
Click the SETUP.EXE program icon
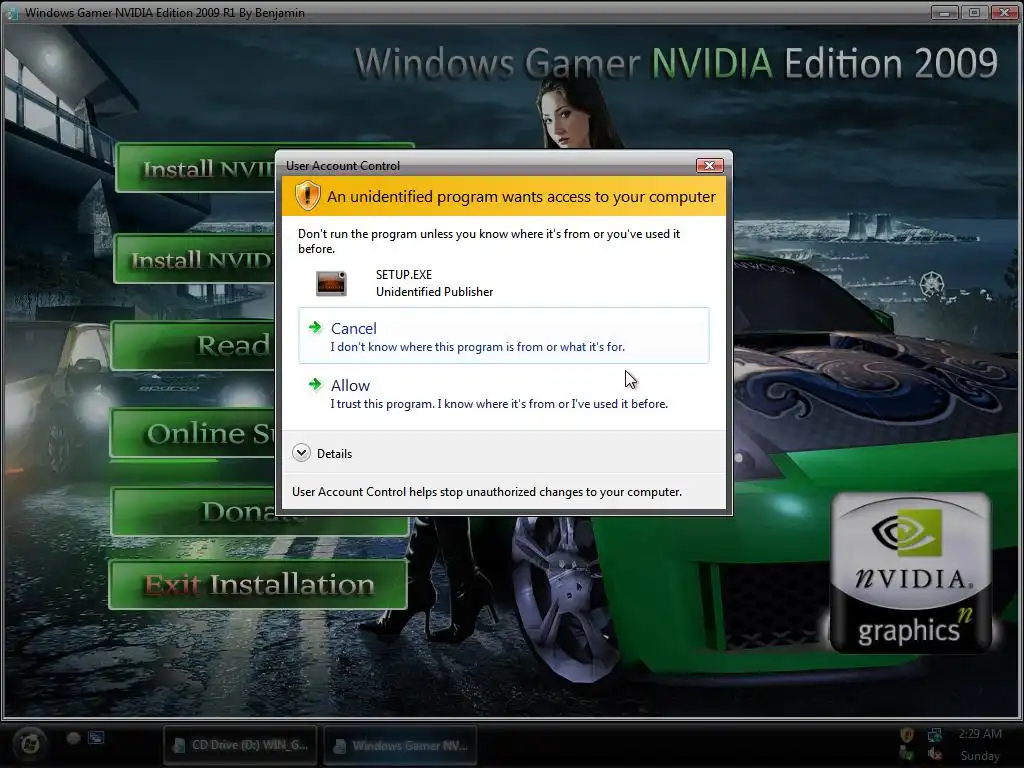point(331,283)
